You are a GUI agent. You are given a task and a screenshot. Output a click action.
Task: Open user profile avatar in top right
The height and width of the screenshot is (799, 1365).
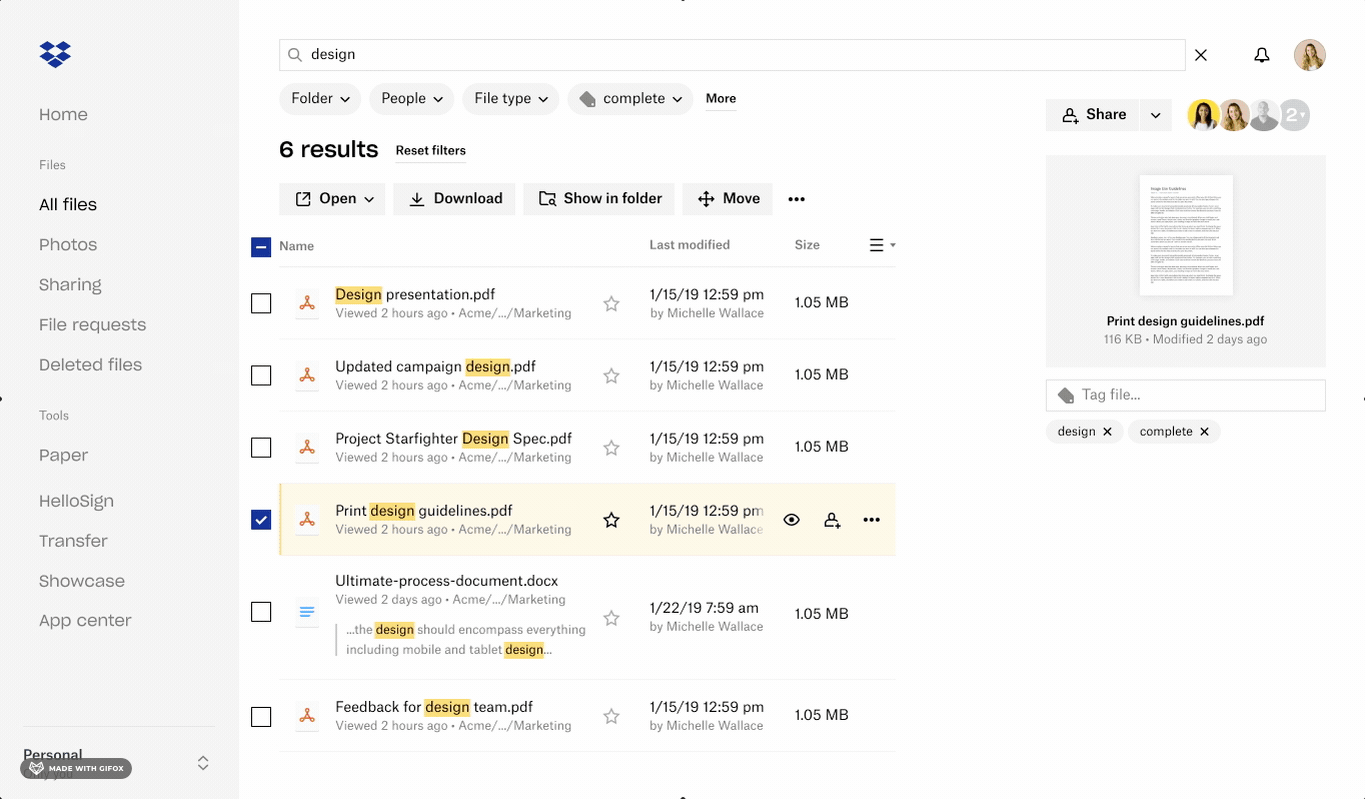point(1310,55)
